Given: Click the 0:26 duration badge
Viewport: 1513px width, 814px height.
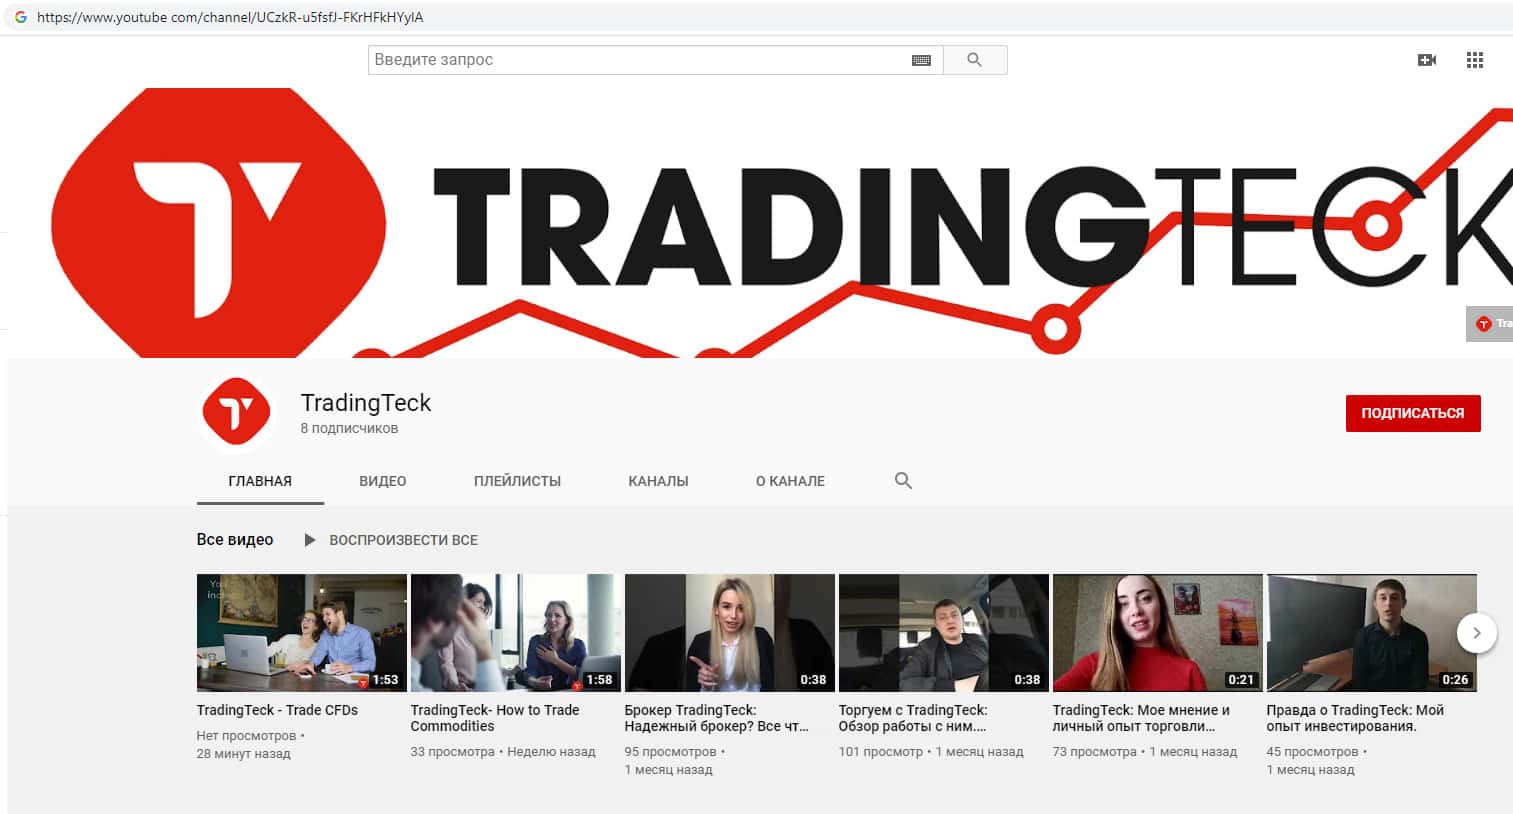Looking at the screenshot, I should [x=1455, y=680].
